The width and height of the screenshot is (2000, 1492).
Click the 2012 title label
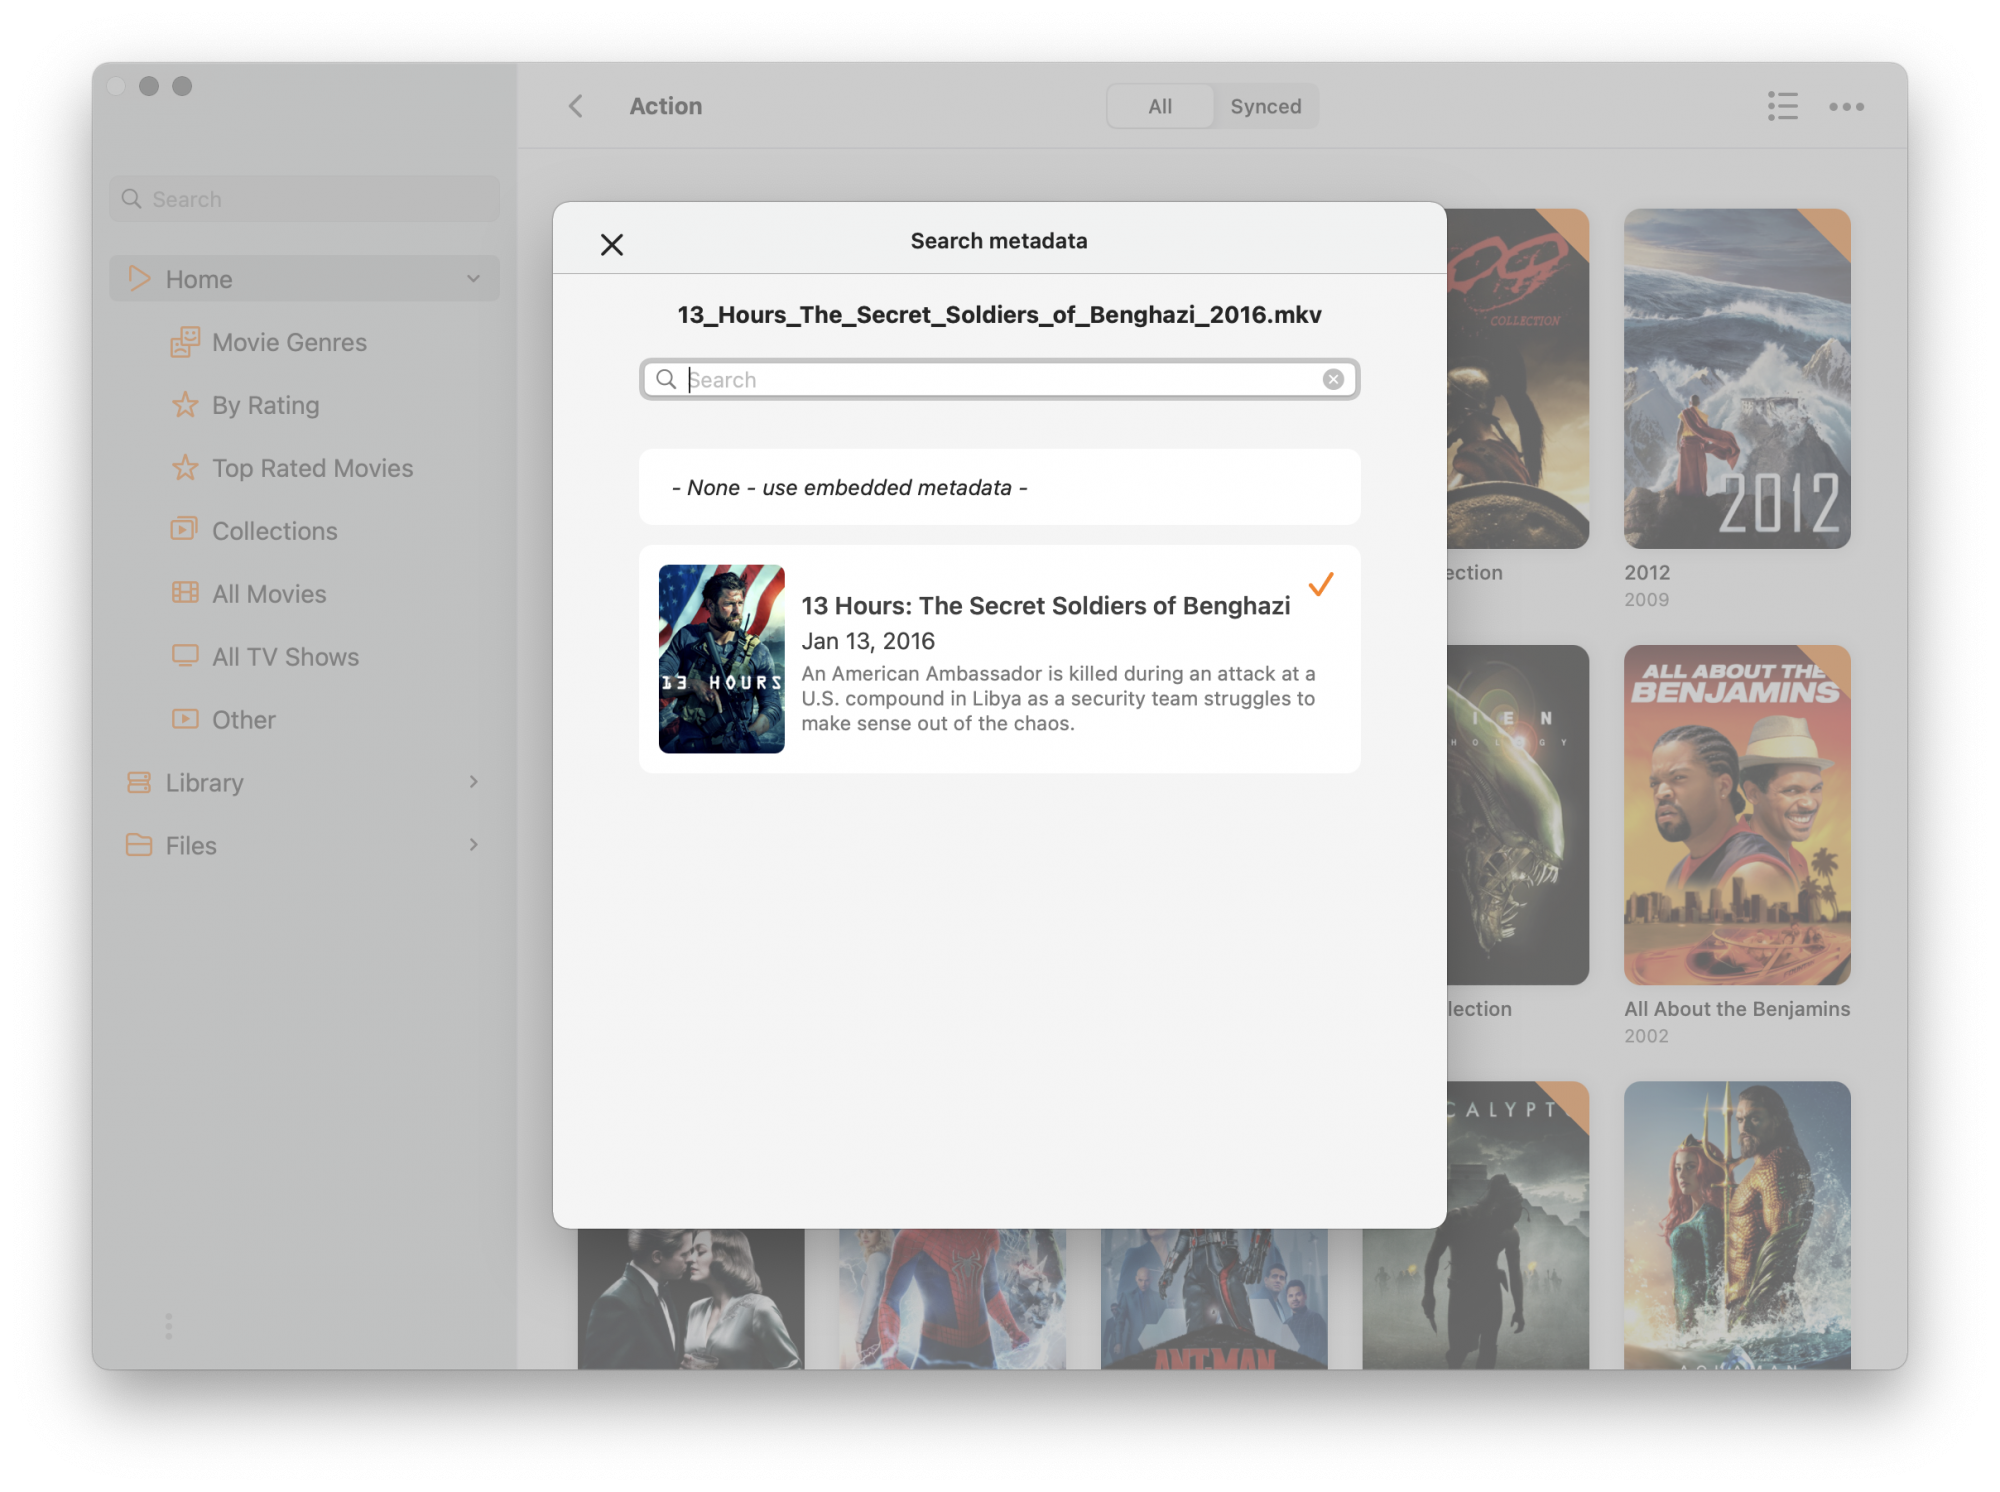click(x=1647, y=572)
